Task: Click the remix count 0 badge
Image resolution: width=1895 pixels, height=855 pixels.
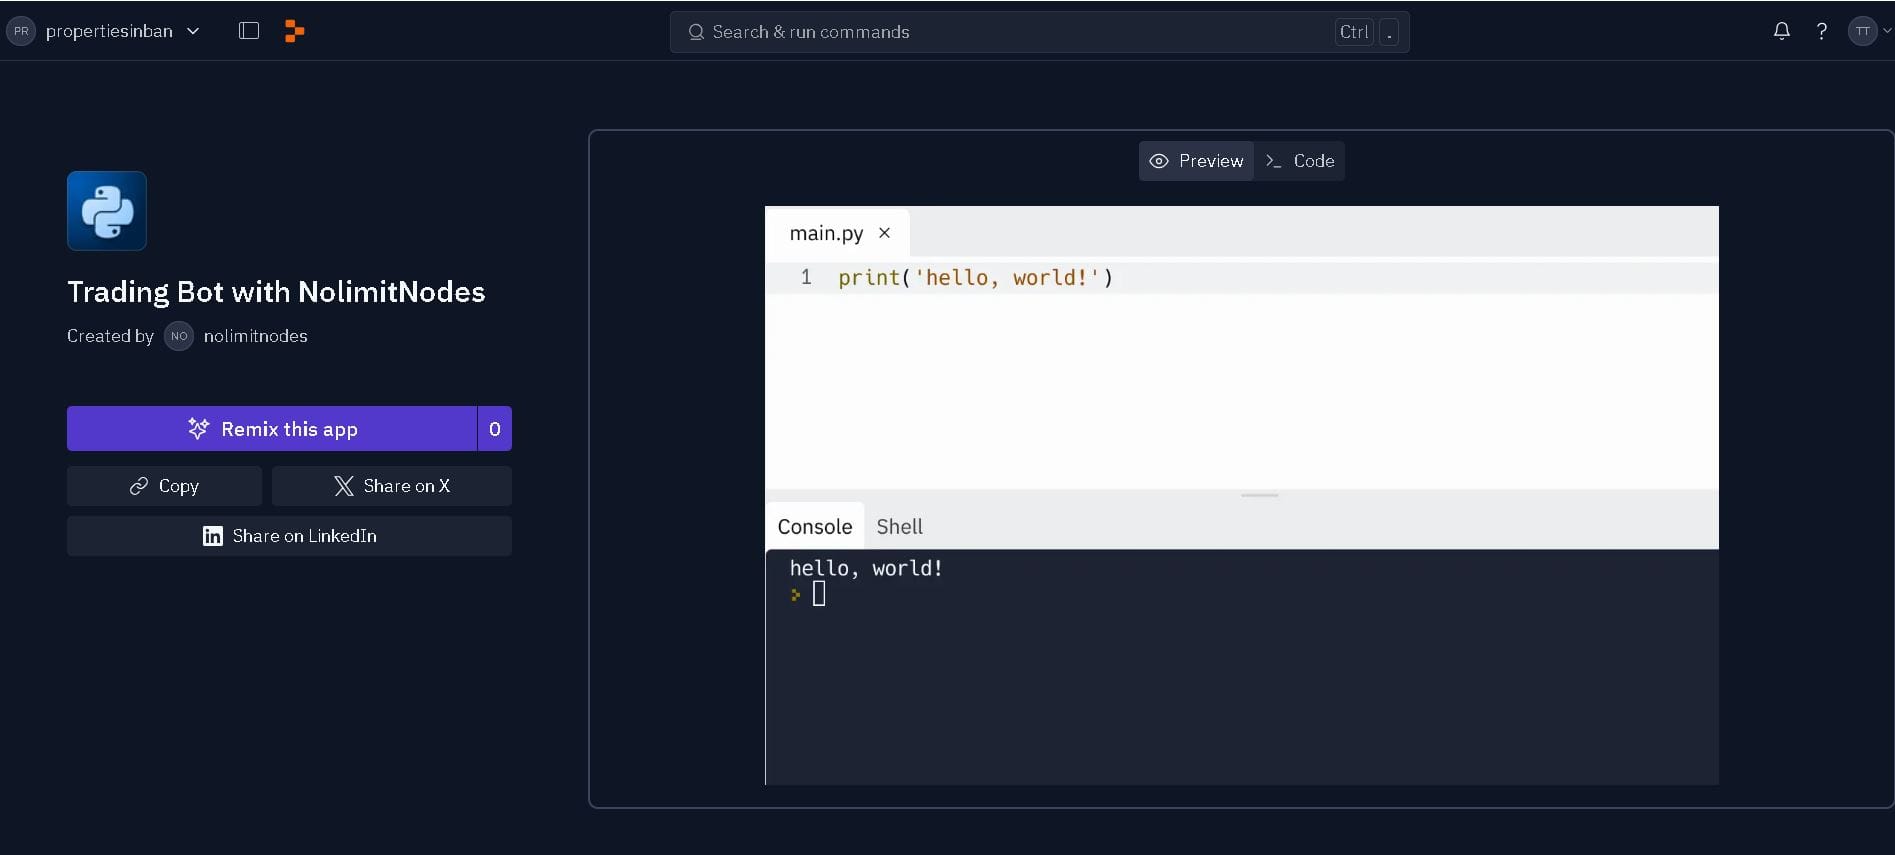Action: (x=495, y=429)
